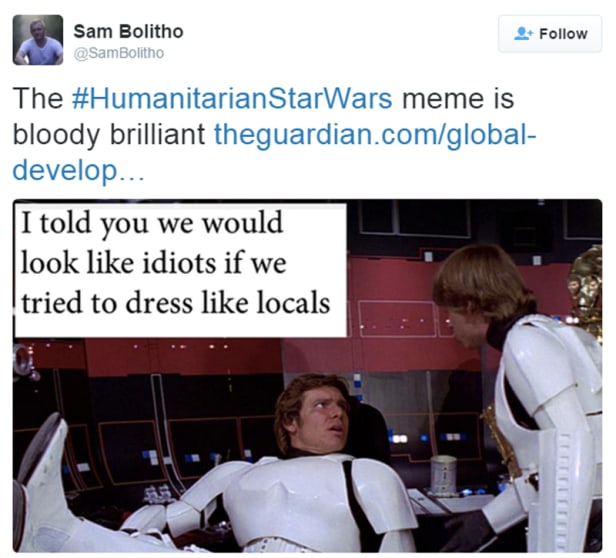Open the @SamBolitho handle link
This screenshot has height=558, width=616.
pos(119,53)
